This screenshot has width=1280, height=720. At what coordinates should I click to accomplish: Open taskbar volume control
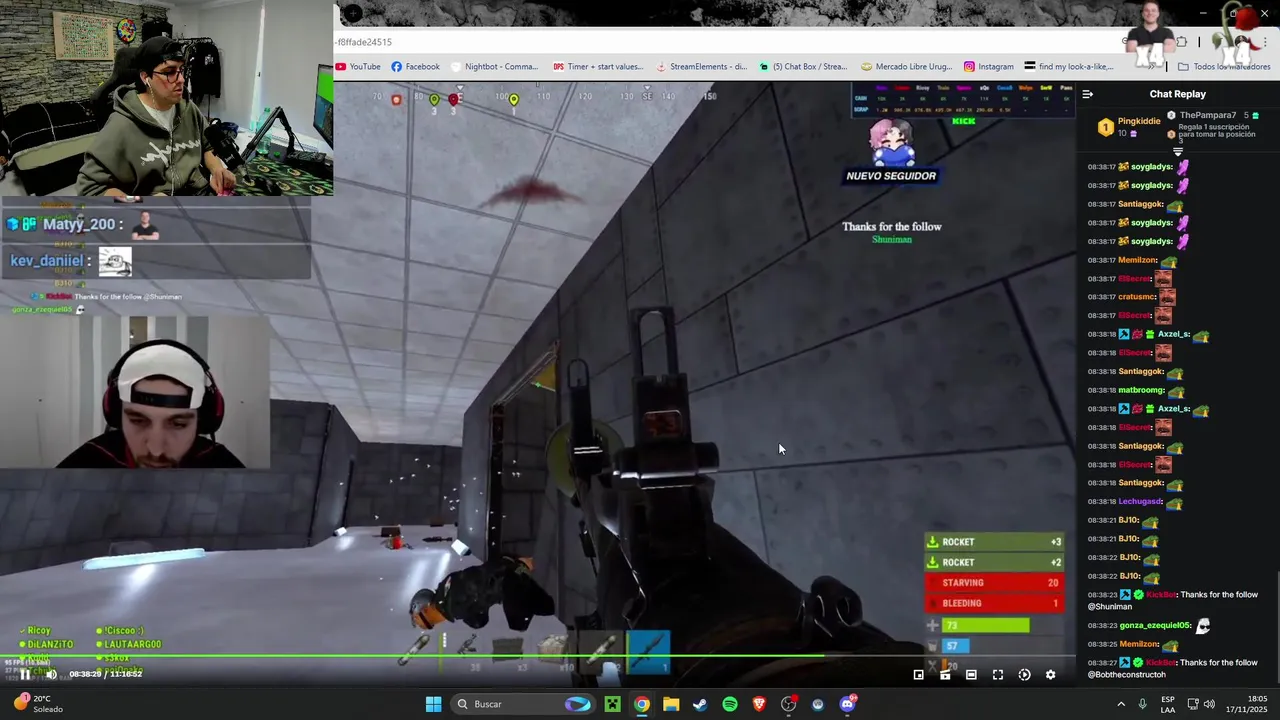click(1209, 704)
